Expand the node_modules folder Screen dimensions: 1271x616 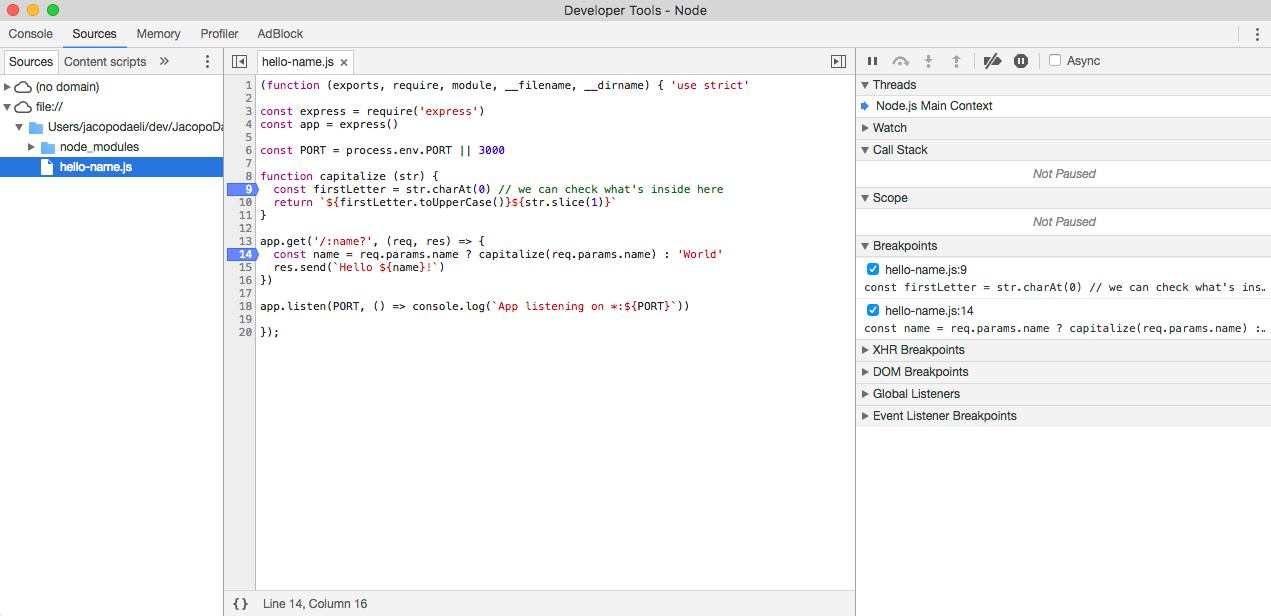point(31,147)
